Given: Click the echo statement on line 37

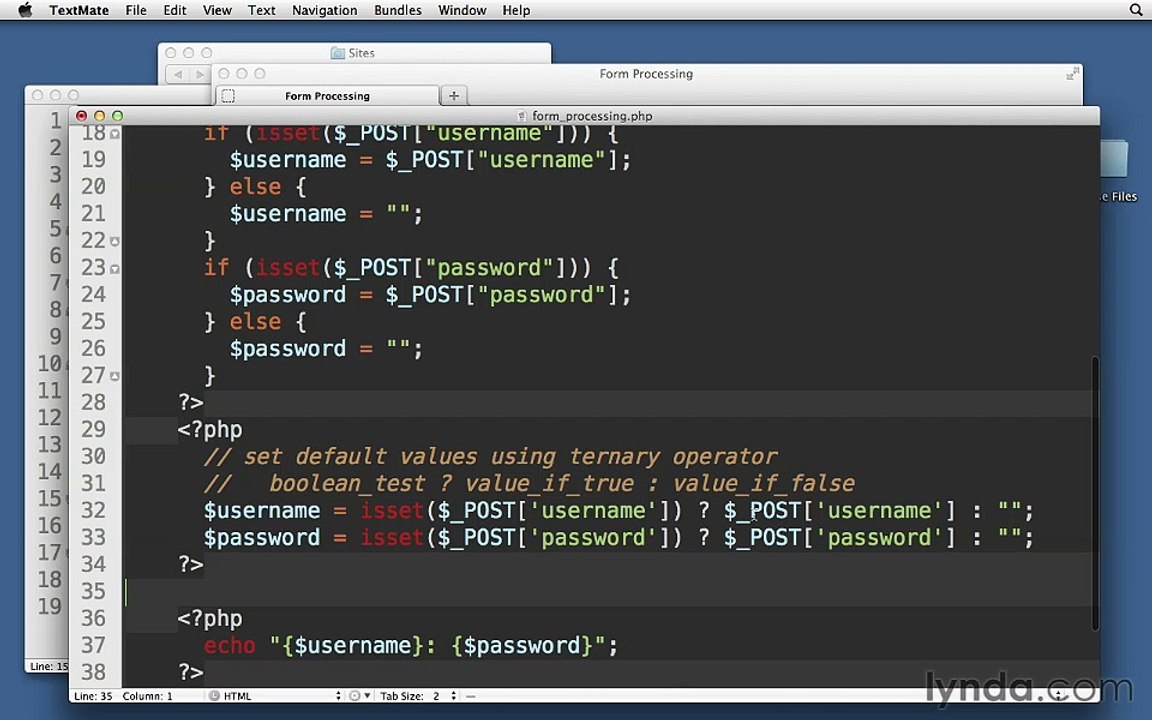Looking at the screenshot, I should (411, 646).
